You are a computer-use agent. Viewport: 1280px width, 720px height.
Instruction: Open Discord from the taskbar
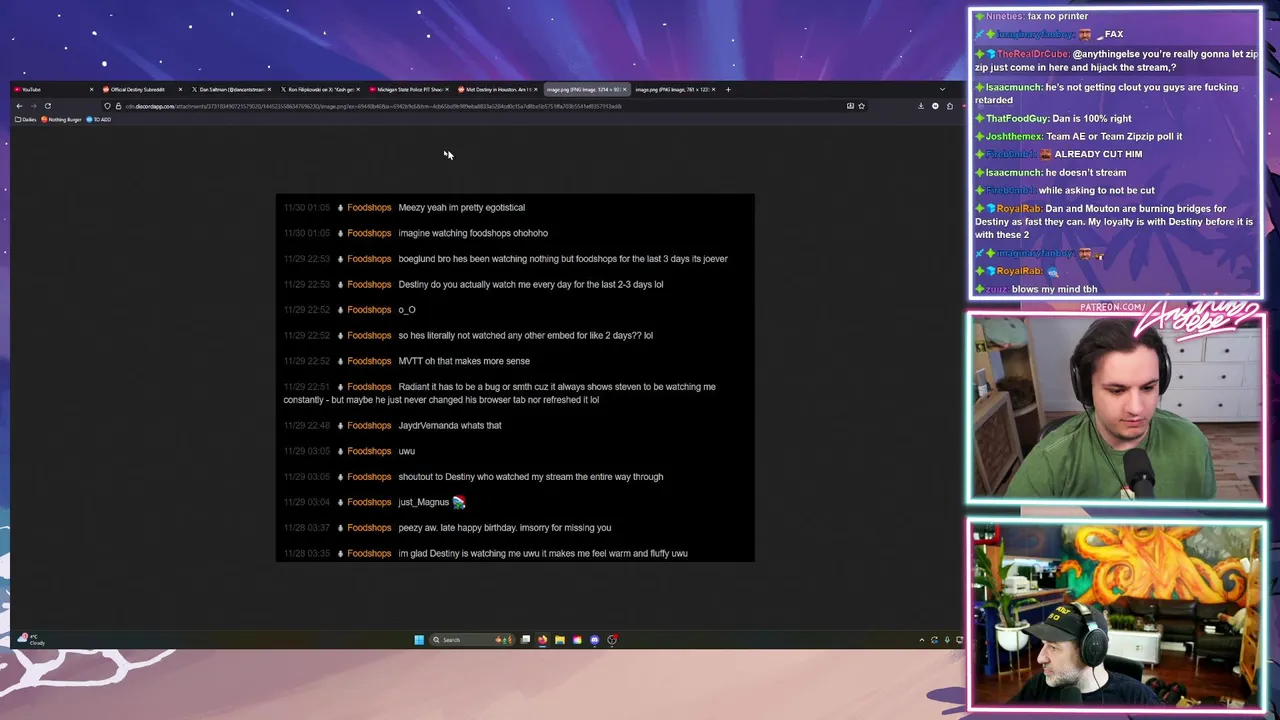coord(594,640)
